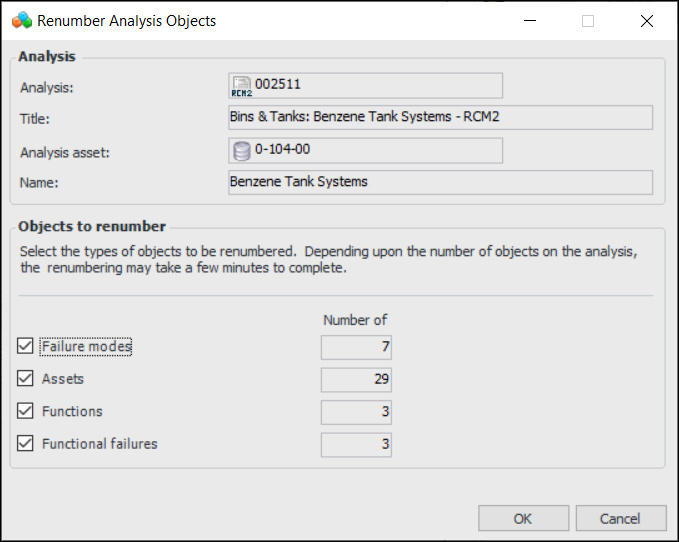Click the Name field Benzene Tank Systems

click(440, 182)
